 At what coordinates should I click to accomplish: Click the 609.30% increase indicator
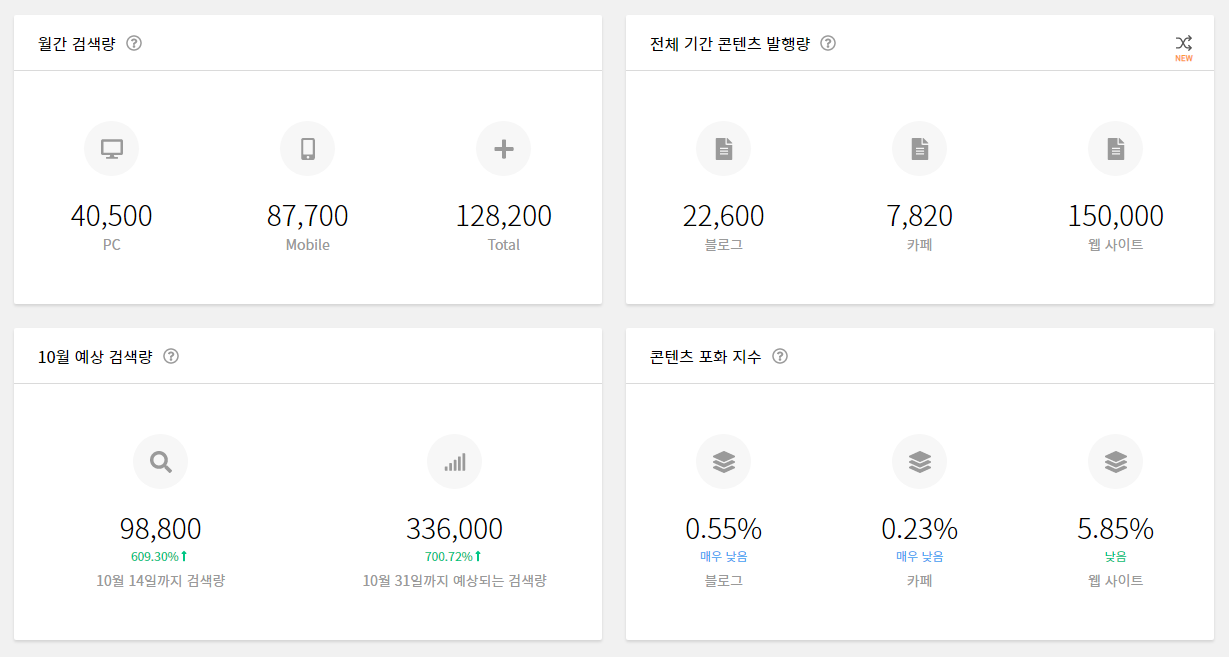[x=160, y=556]
